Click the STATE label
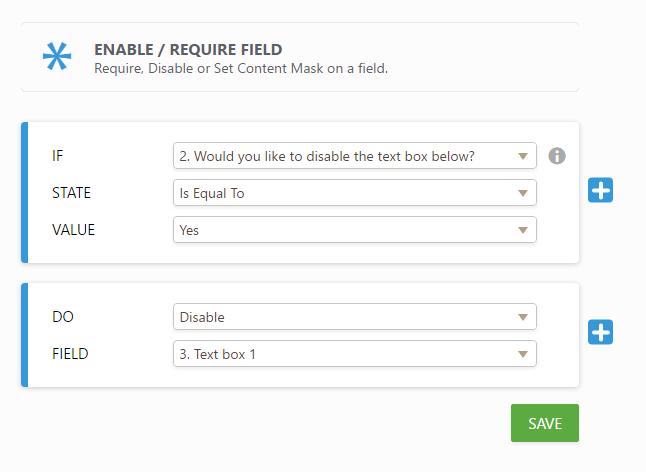This screenshot has height=472, width=646. point(71,193)
